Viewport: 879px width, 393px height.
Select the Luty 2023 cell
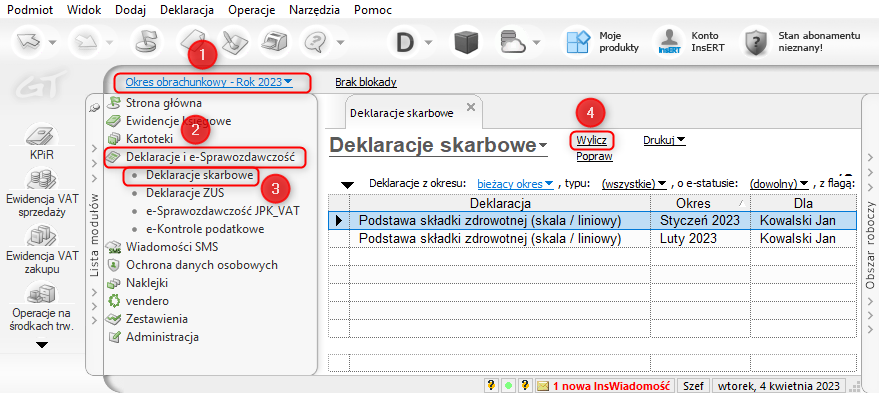coord(701,238)
